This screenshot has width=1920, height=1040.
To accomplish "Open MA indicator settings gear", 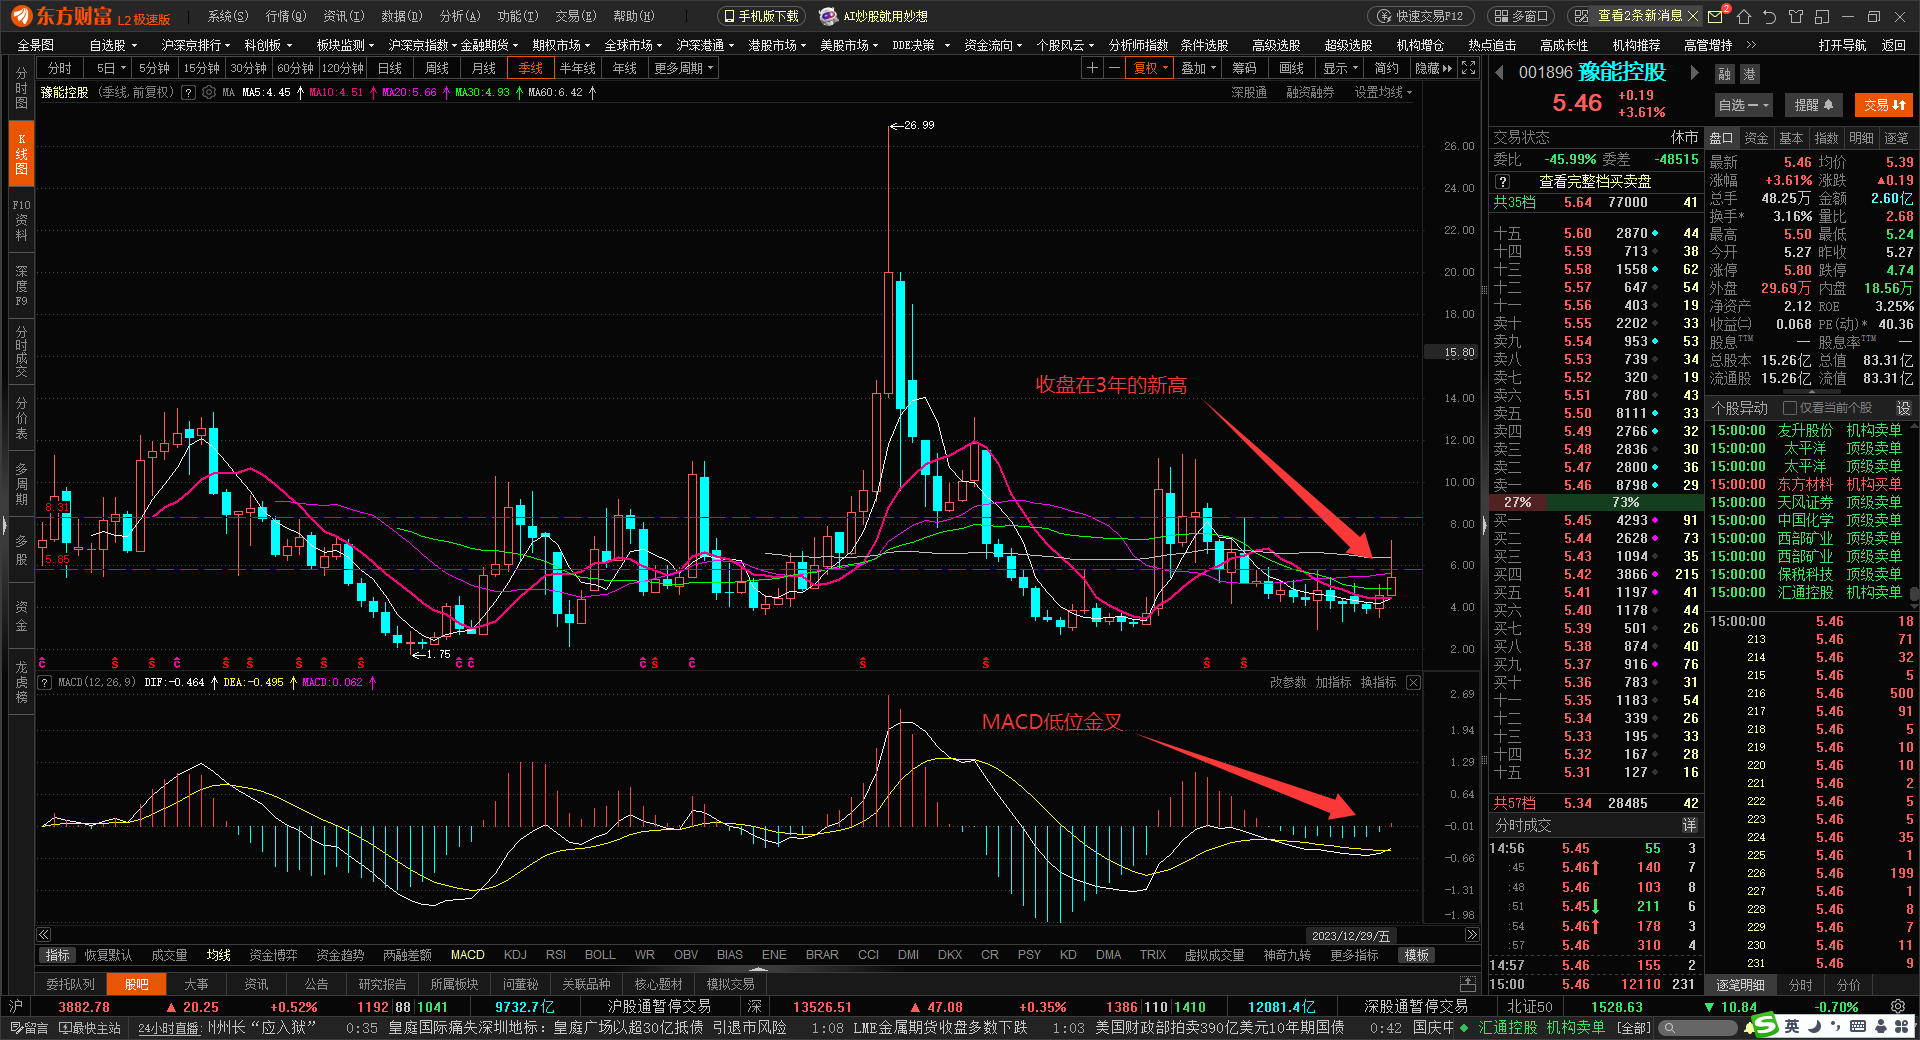I will click(x=209, y=92).
